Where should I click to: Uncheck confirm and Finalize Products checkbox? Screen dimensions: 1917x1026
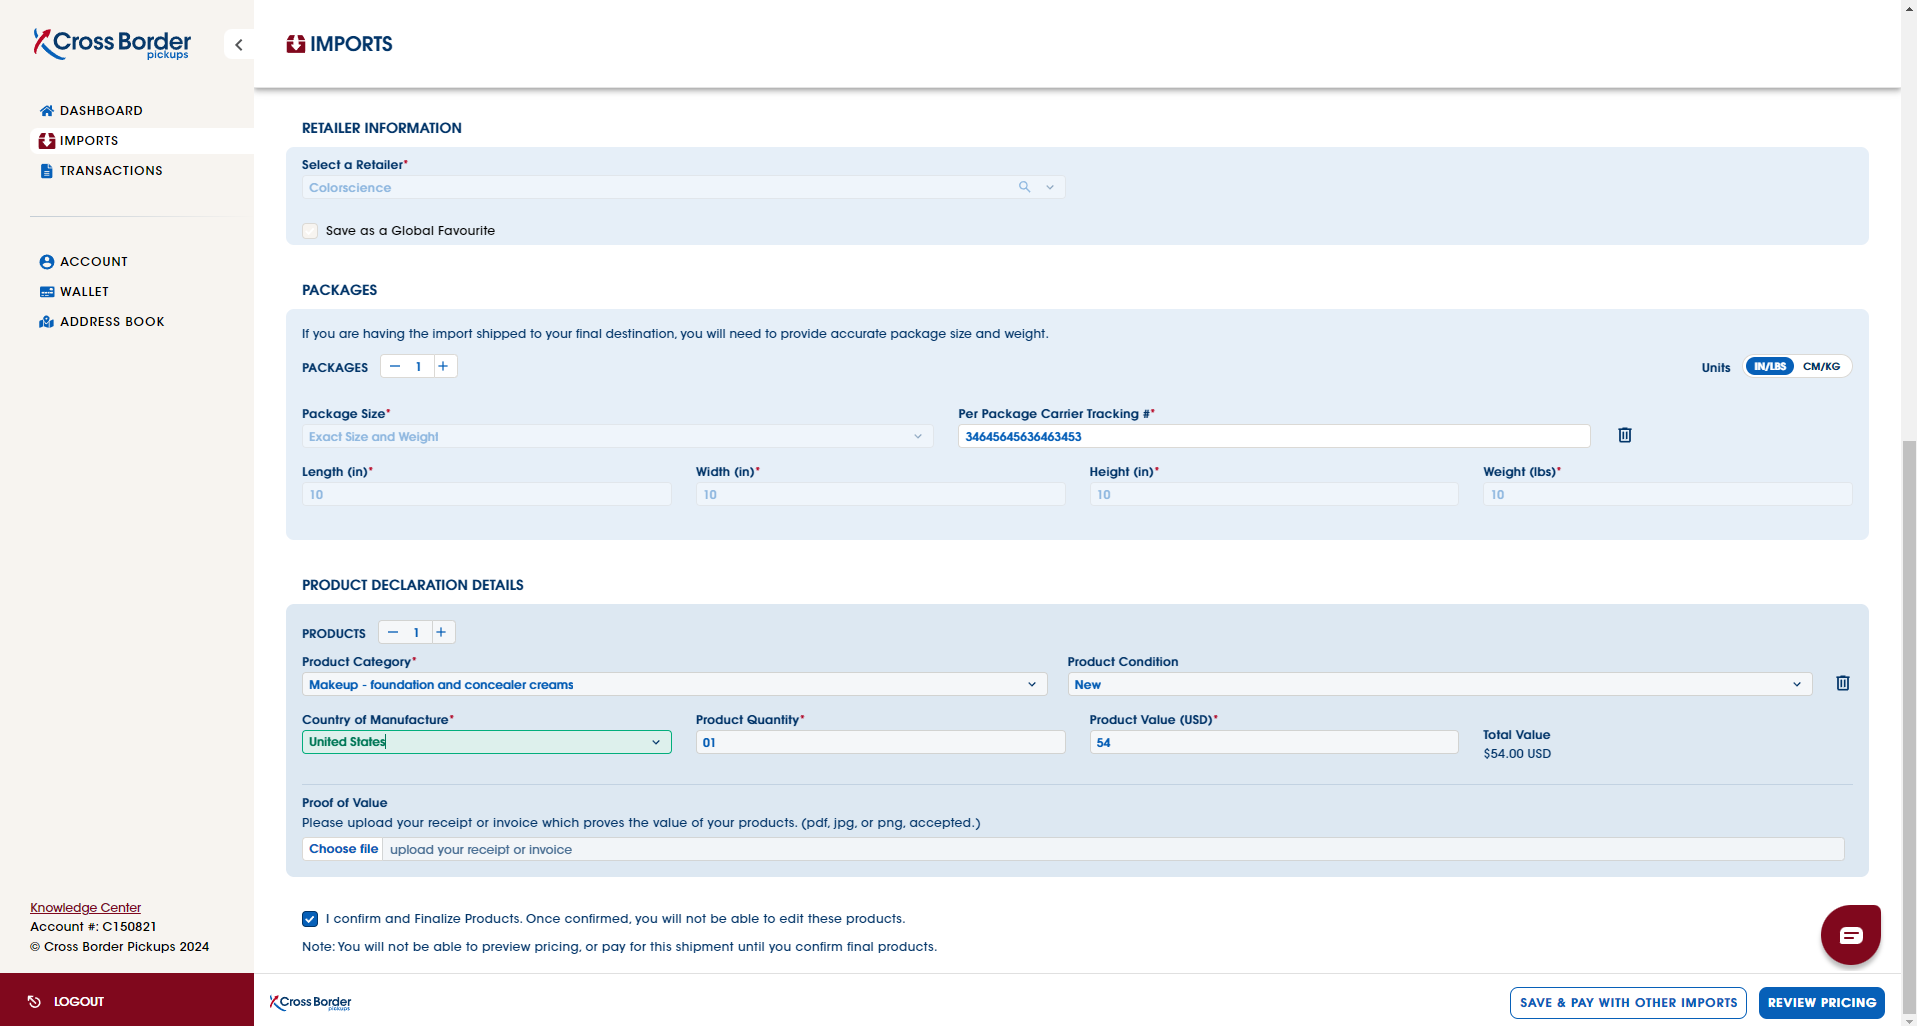coord(310,919)
